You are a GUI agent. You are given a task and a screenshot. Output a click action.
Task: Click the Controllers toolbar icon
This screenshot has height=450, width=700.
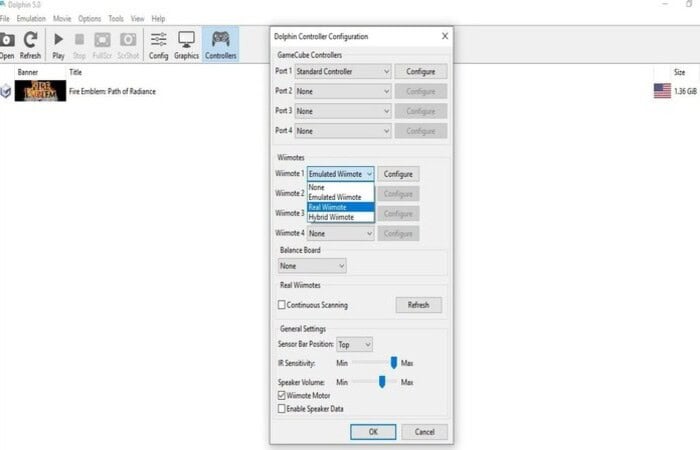coord(221,45)
